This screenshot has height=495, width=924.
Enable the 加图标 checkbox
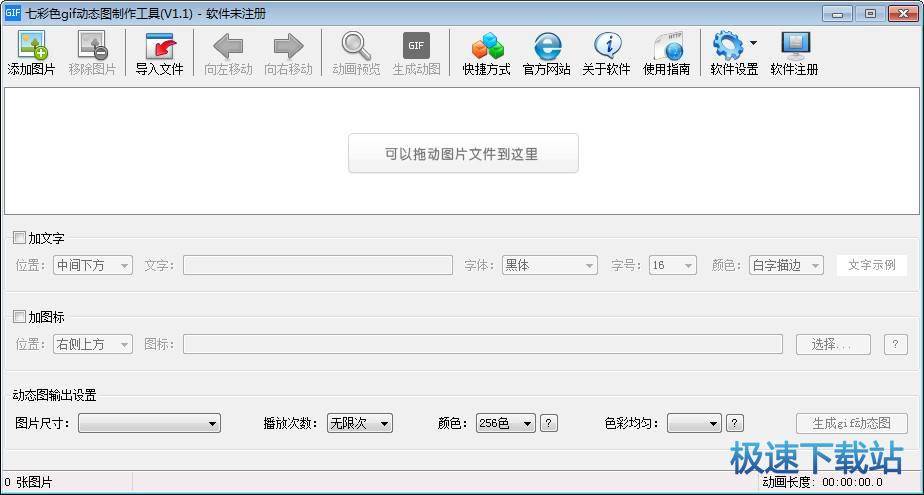tap(19, 317)
